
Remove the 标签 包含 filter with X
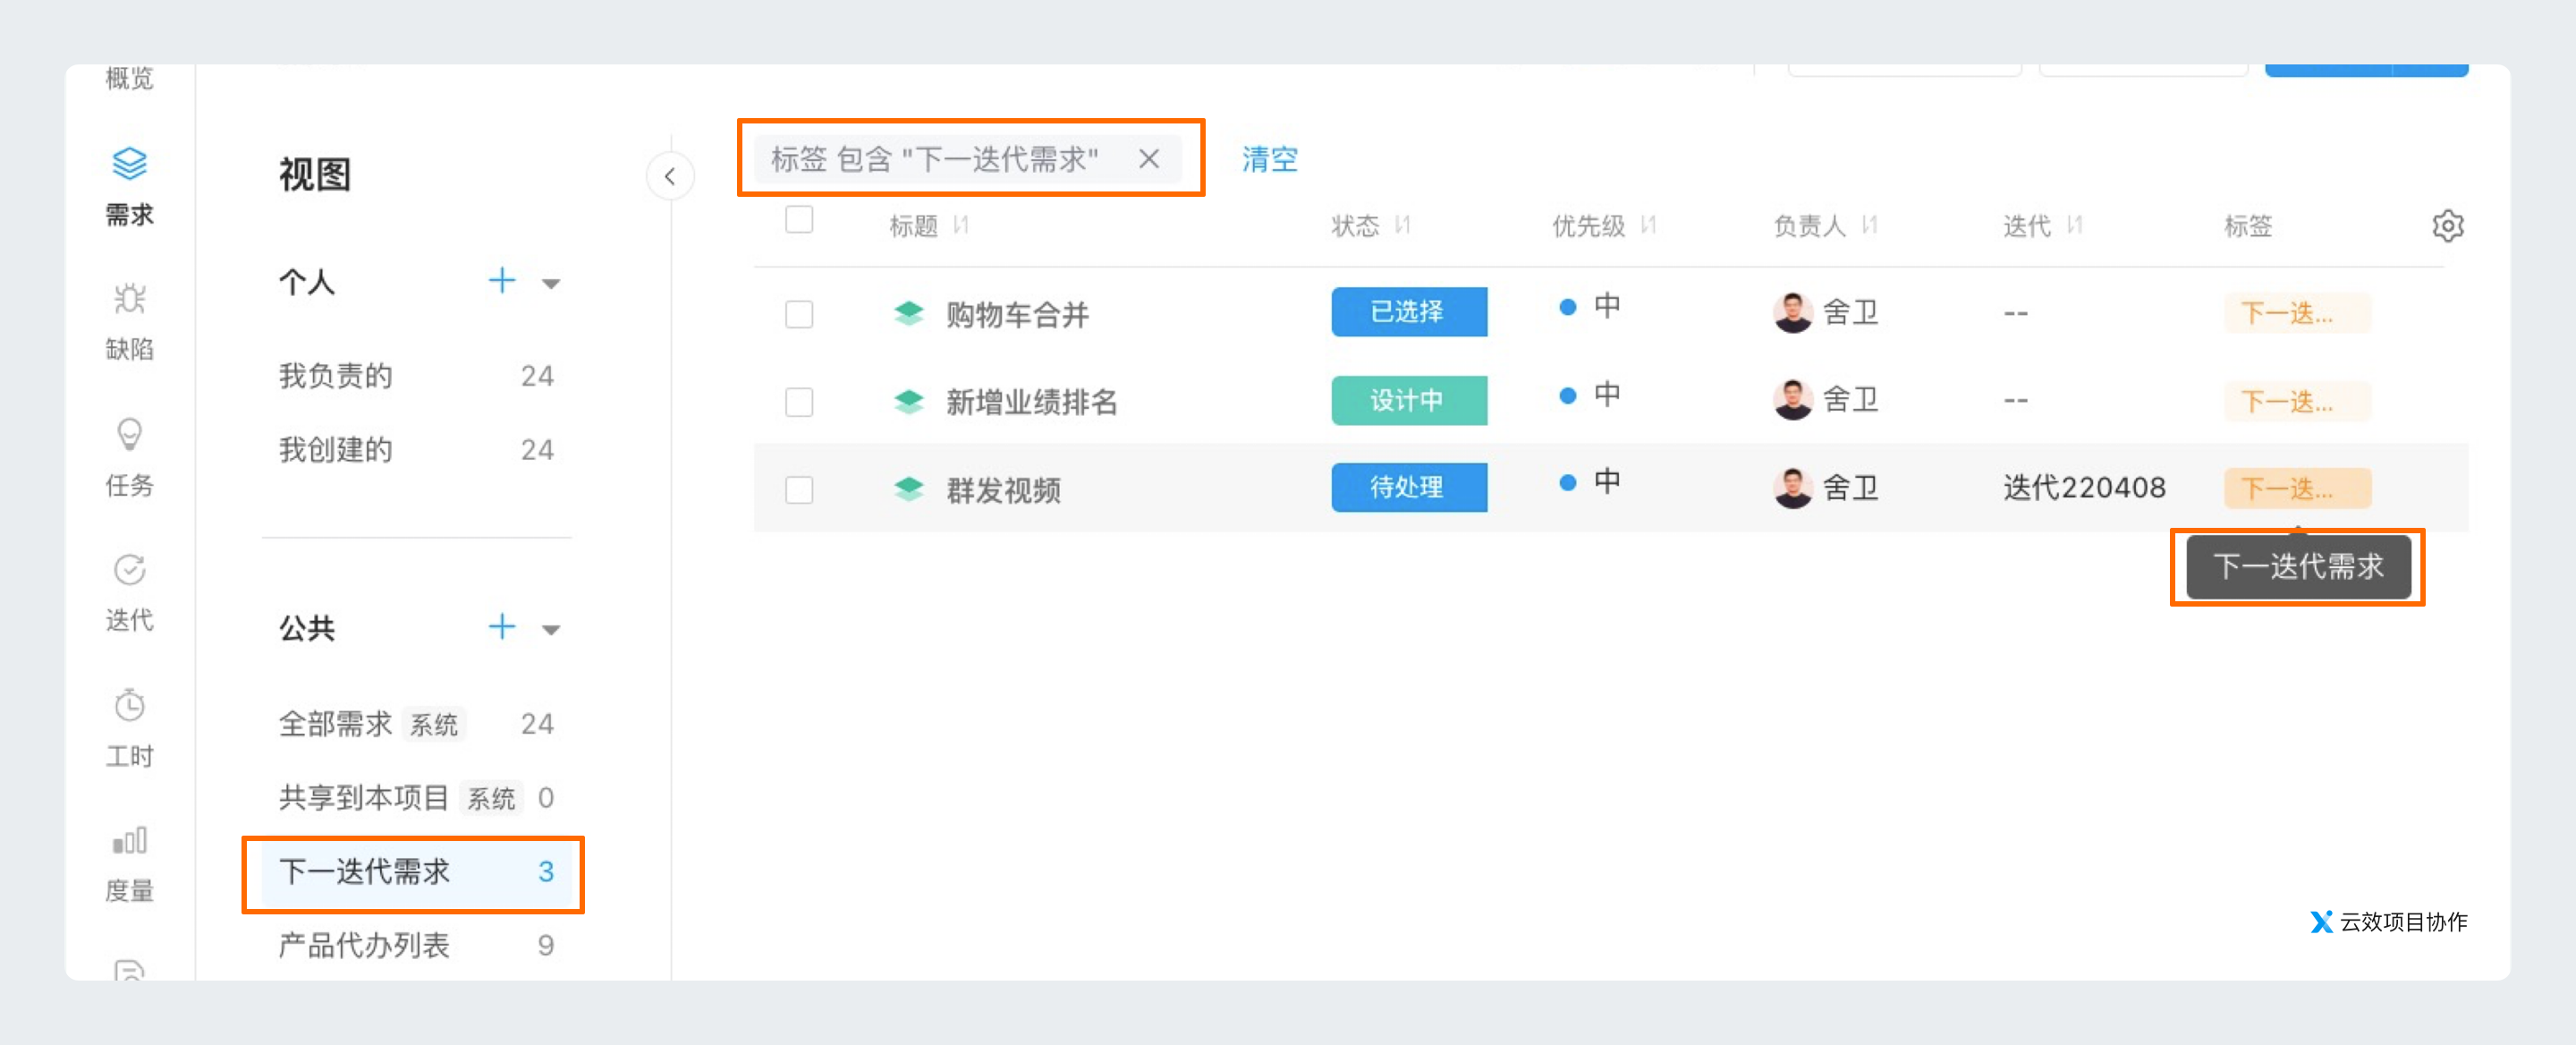[1149, 158]
